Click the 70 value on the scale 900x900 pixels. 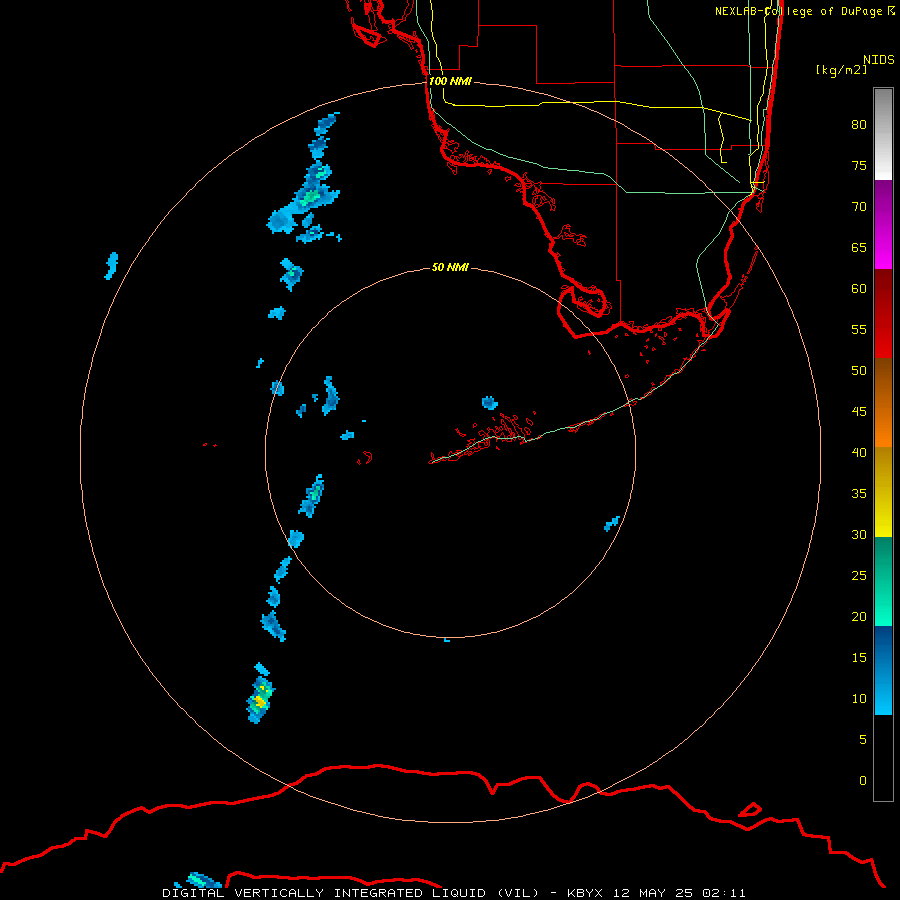coord(859,207)
